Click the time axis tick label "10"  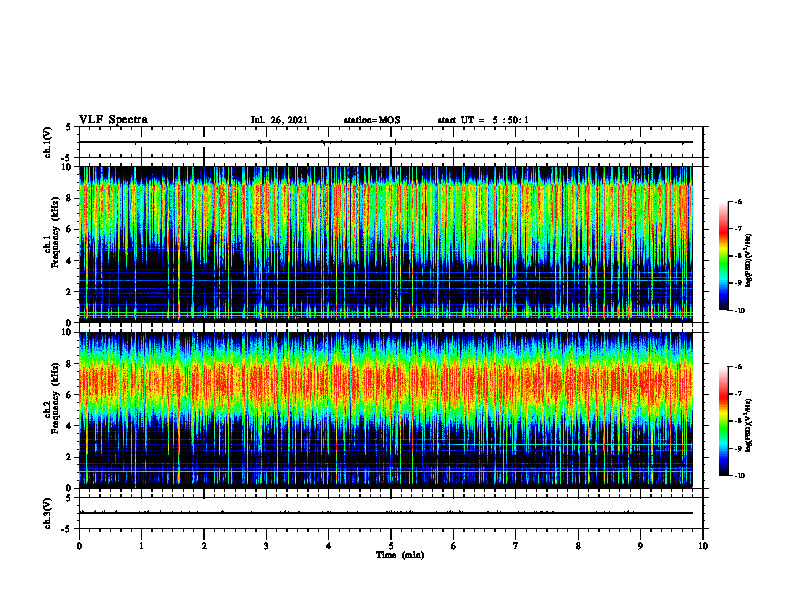click(x=703, y=546)
